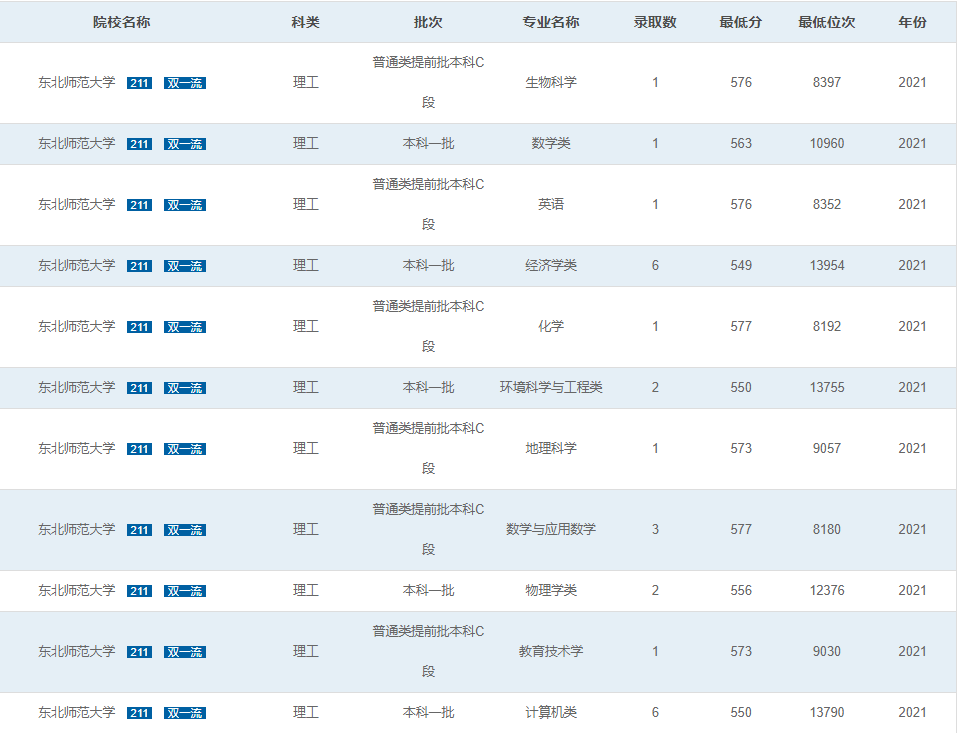The image size is (957, 733).
Task: Click the 双一流 badge in the 化学 row
Action: (185, 327)
